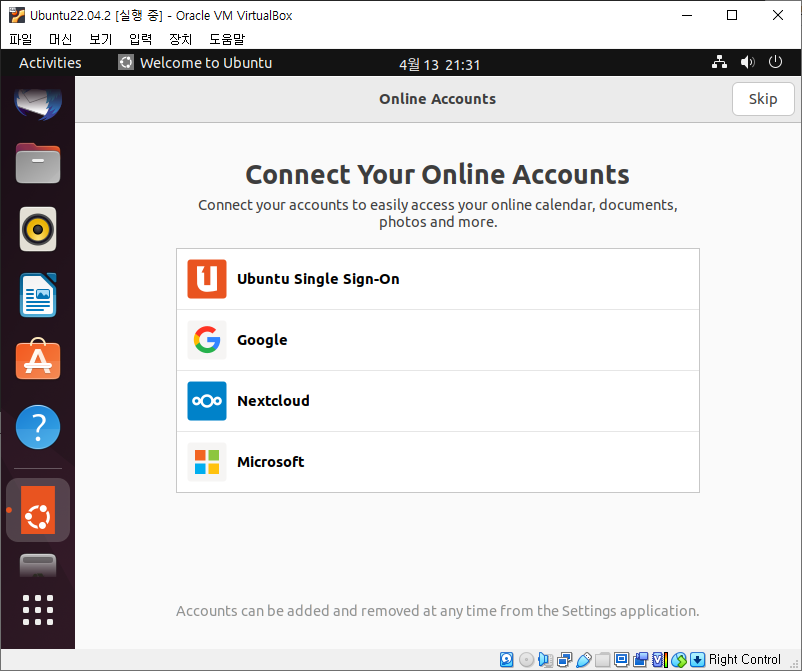Click VirtualBox keyboard capture arrow icon
The height and width of the screenshot is (671, 802).
click(x=697, y=659)
